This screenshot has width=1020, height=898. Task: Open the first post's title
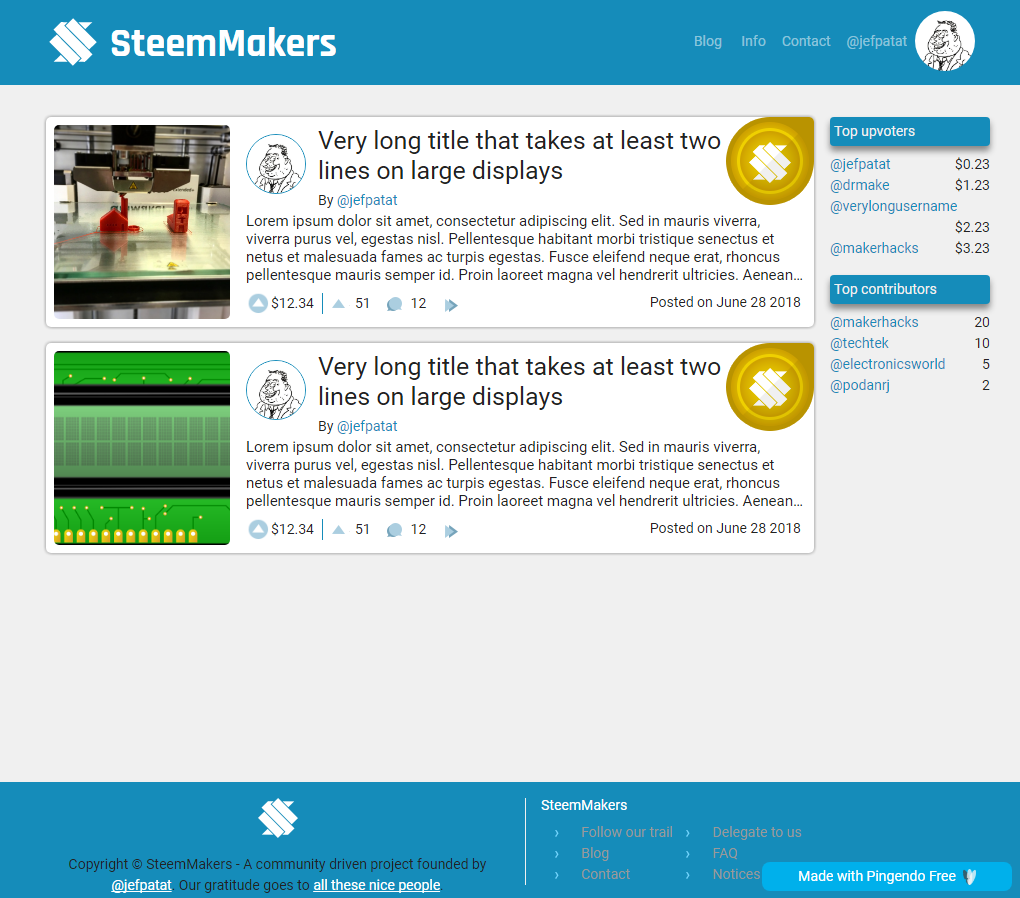tap(519, 156)
